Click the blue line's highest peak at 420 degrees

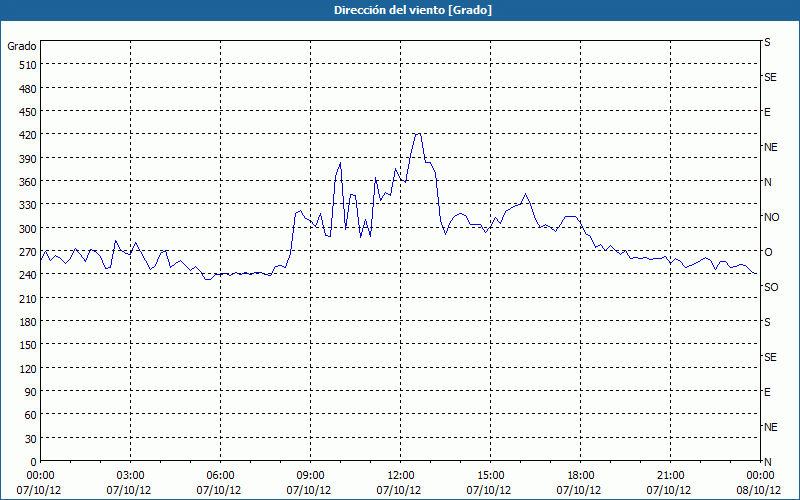point(418,134)
